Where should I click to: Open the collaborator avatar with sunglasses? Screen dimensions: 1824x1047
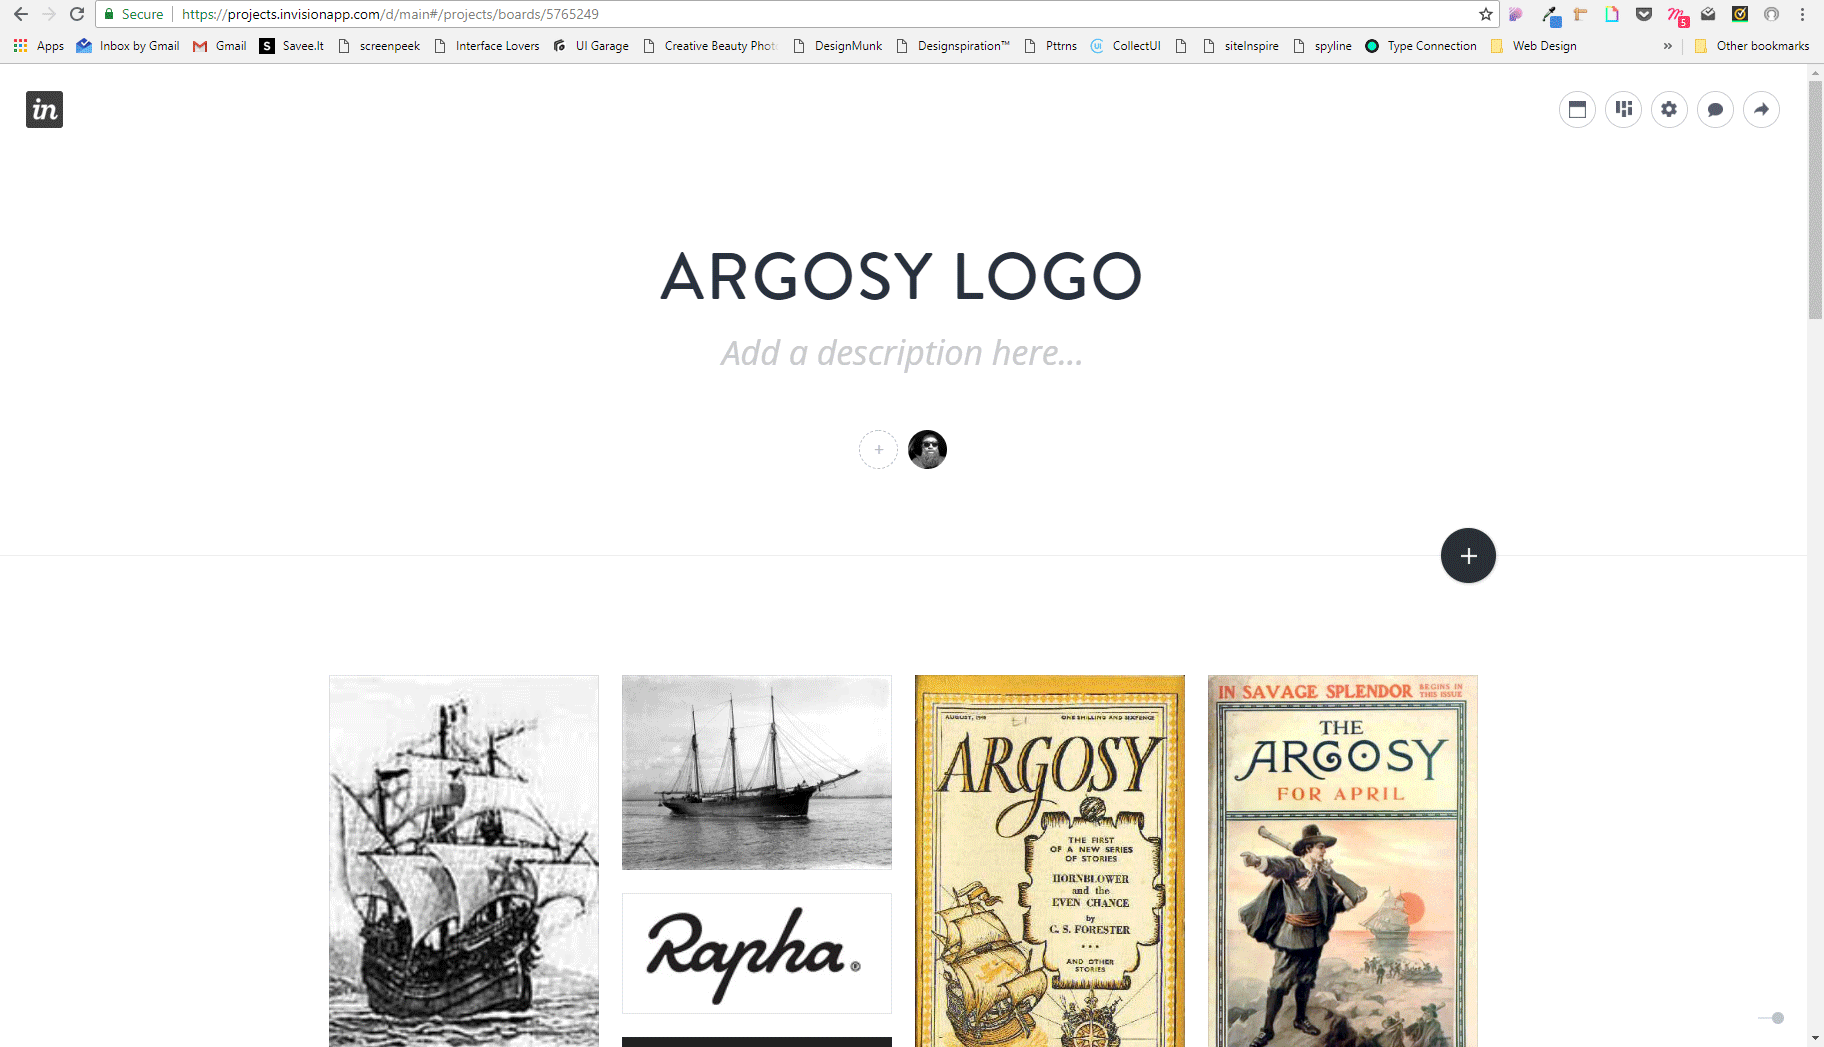click(x=927, y=450)
